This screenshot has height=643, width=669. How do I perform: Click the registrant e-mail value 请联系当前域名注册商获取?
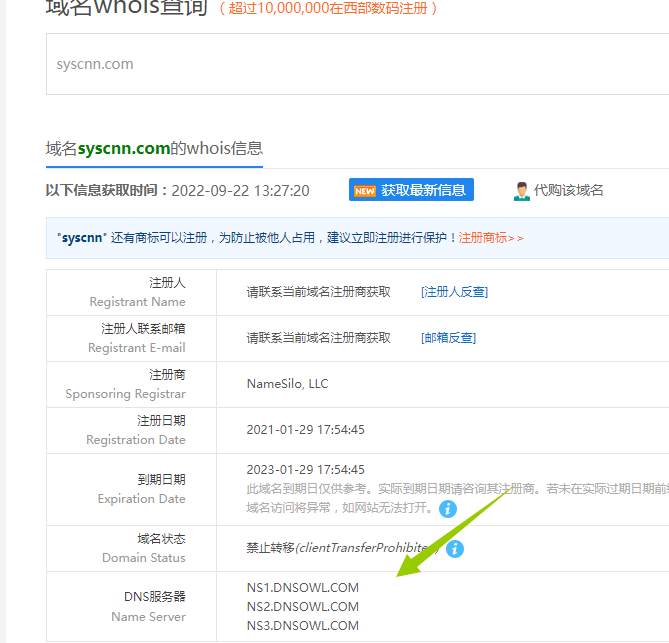click(x=318, y=338)
